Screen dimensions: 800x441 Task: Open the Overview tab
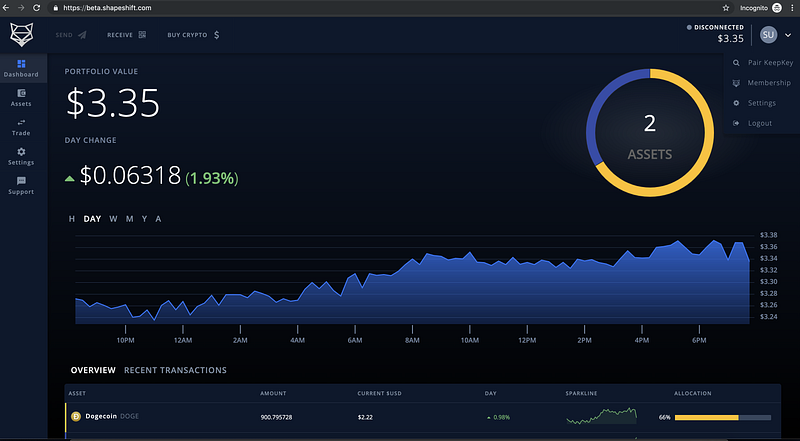coord(93,370)
